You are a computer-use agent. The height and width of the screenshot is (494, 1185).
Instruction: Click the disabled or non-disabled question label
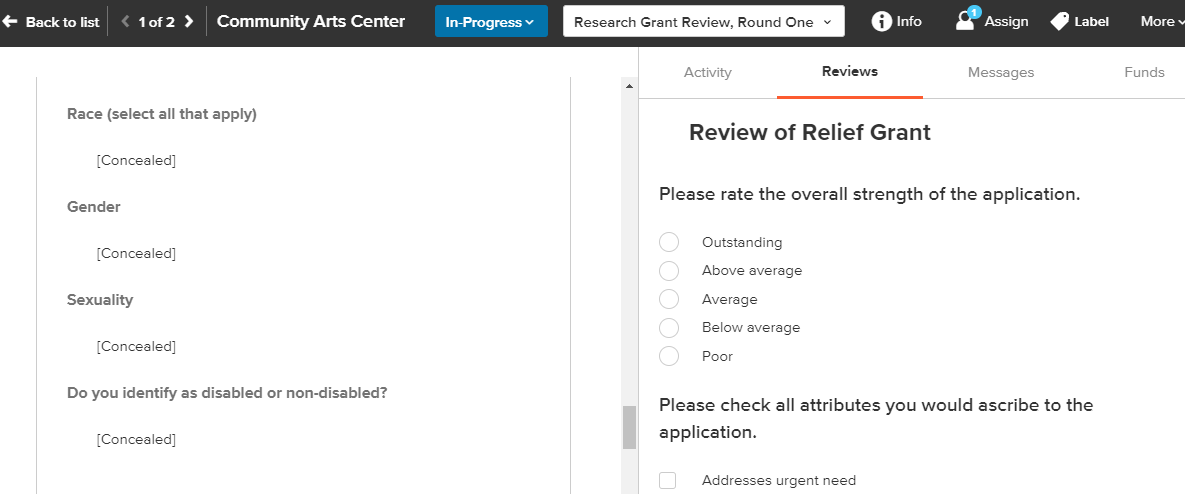point(227,393)
